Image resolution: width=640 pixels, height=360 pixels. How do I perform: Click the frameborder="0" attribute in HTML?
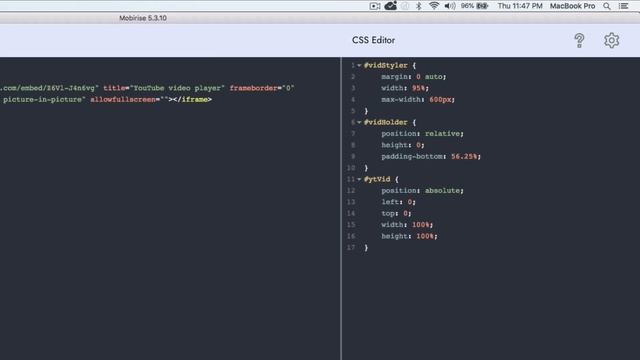click(x=262, y=88)
